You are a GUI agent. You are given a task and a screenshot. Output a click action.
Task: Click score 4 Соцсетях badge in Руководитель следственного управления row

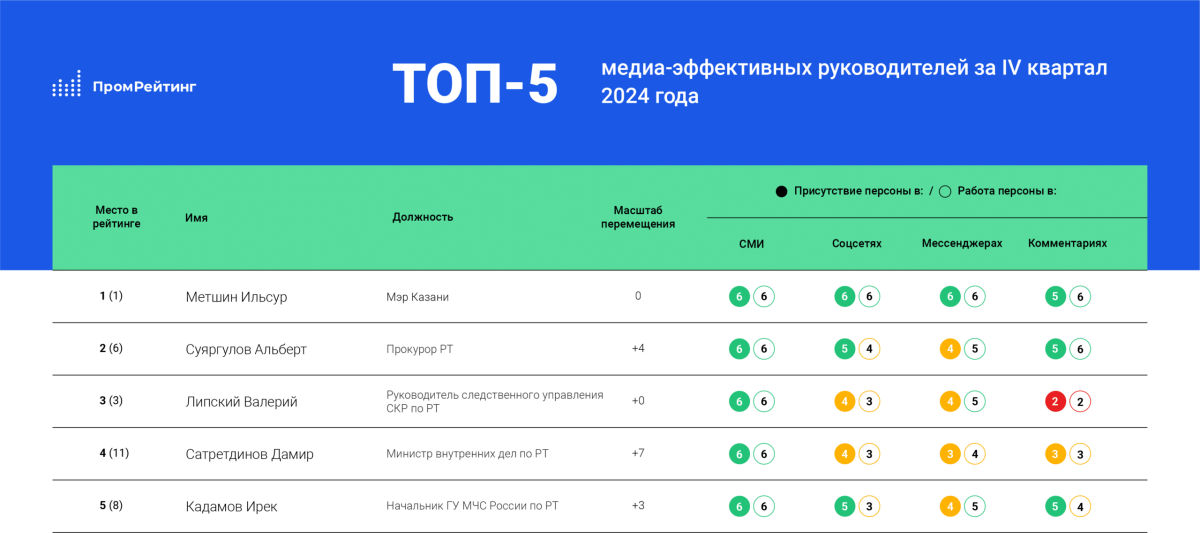point(845,402)
